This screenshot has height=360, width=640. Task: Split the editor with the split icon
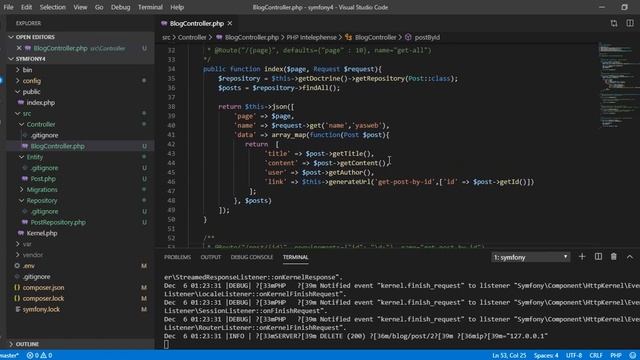pos(630,23)
